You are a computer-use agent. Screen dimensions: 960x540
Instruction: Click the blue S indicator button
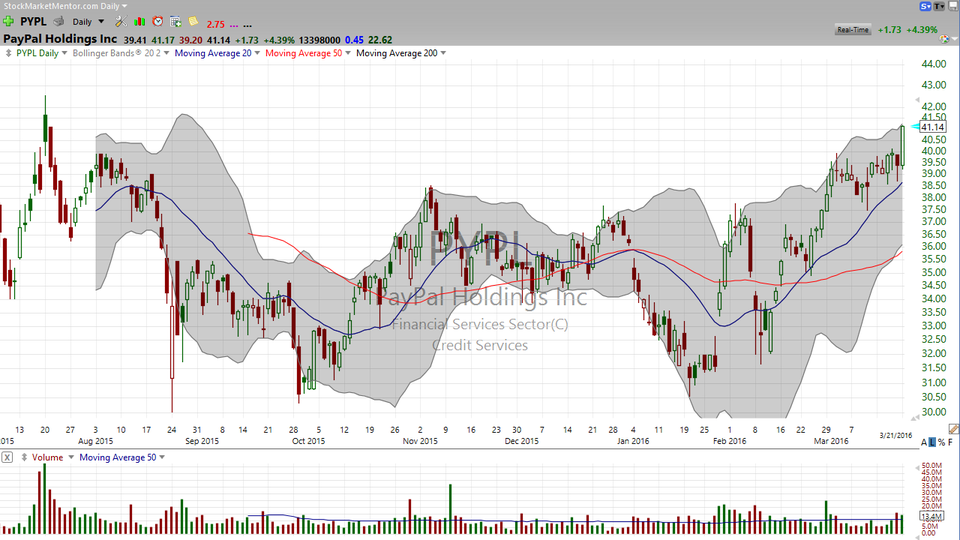(x=925, y=6)
